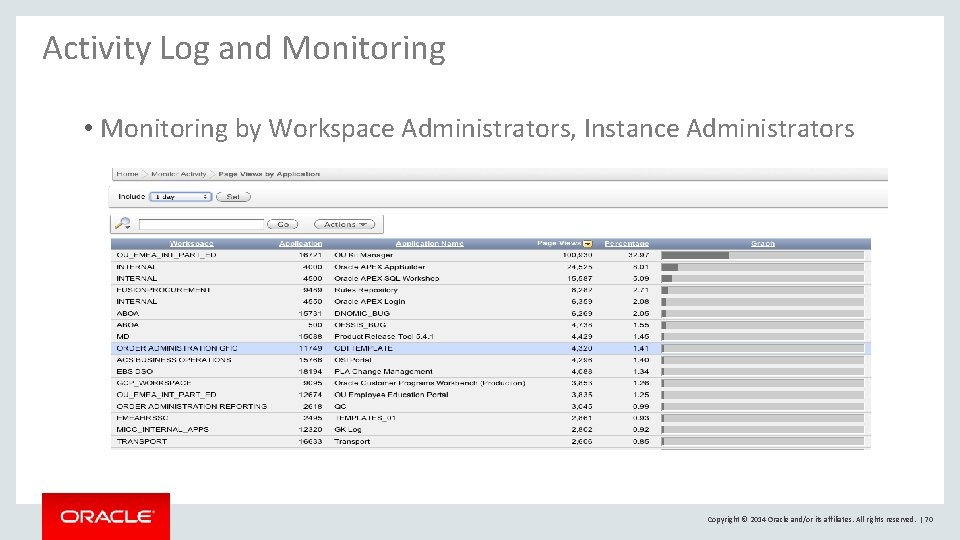Viewport: 960px width, 540px height.
Task: Click ACS BUSINESS OPERATIONS workspace cell
Action: [x=174, y=360]
